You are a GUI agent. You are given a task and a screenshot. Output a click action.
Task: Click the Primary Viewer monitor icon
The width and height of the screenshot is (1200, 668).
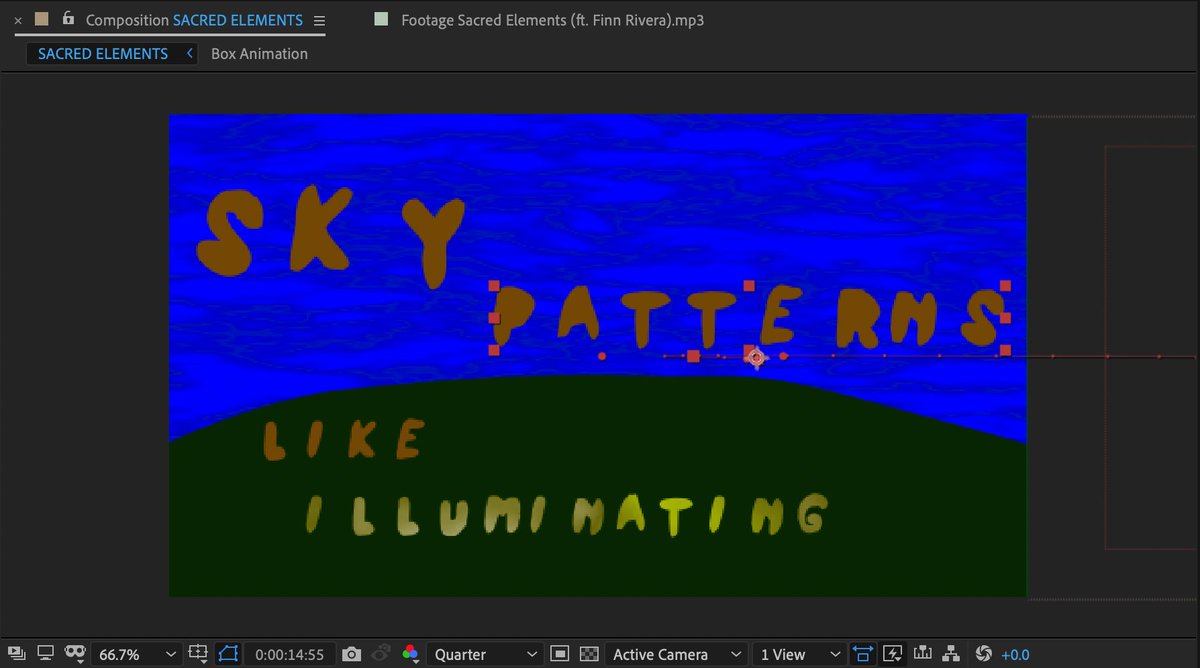[x=45, y=654]
